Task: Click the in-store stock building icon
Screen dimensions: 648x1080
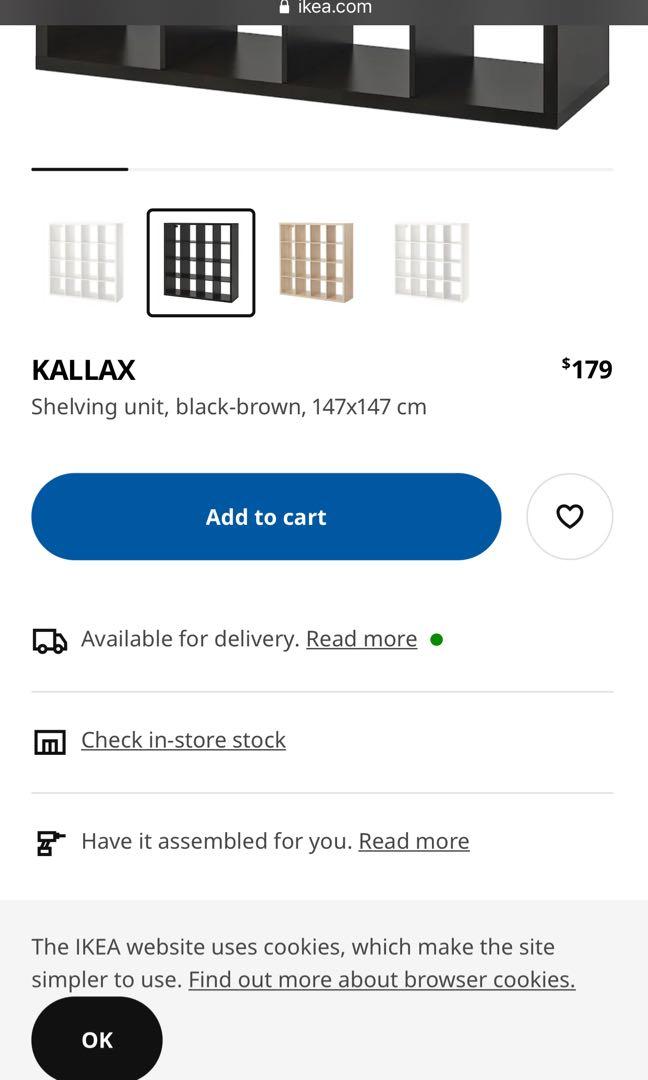Action: tap(48, 741)
